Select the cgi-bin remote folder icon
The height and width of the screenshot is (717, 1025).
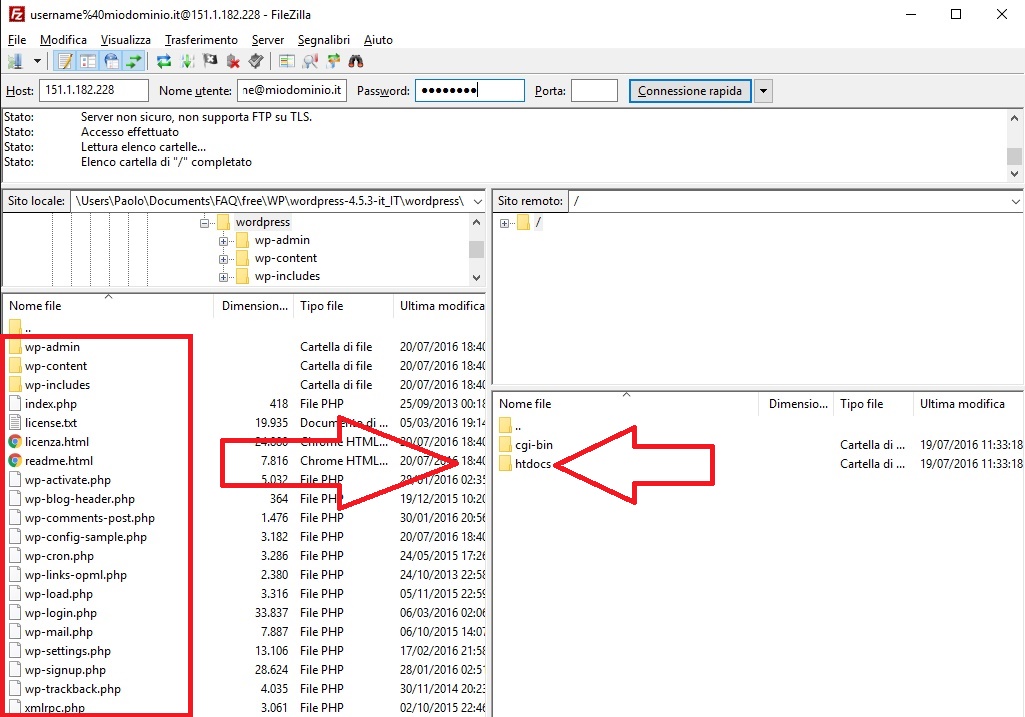pos(505,445)
